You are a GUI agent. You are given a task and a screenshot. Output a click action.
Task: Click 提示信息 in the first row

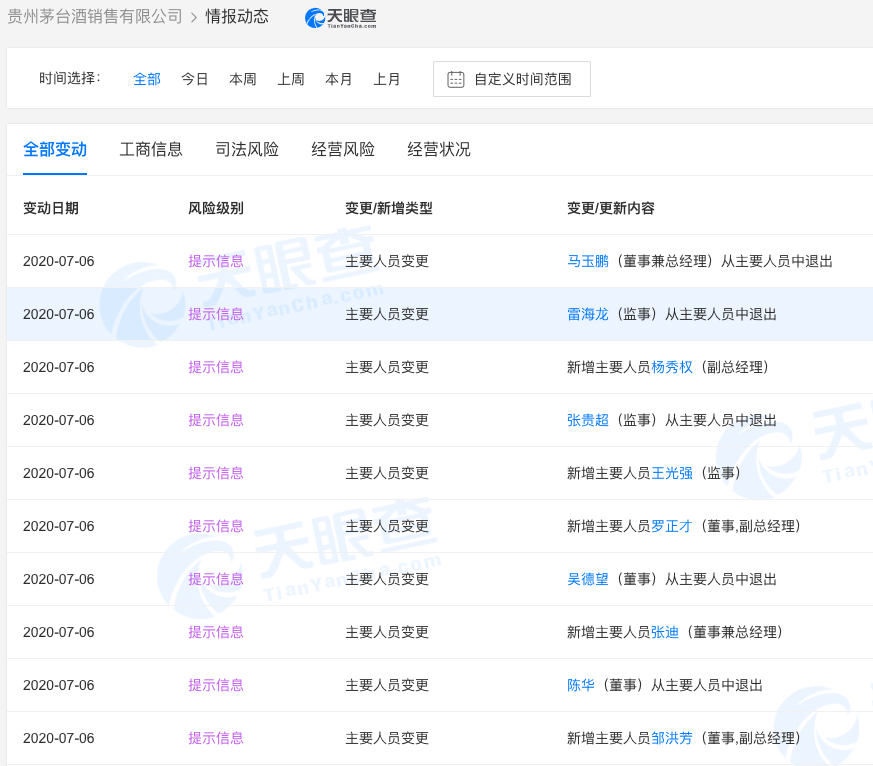tap(215, 261)
